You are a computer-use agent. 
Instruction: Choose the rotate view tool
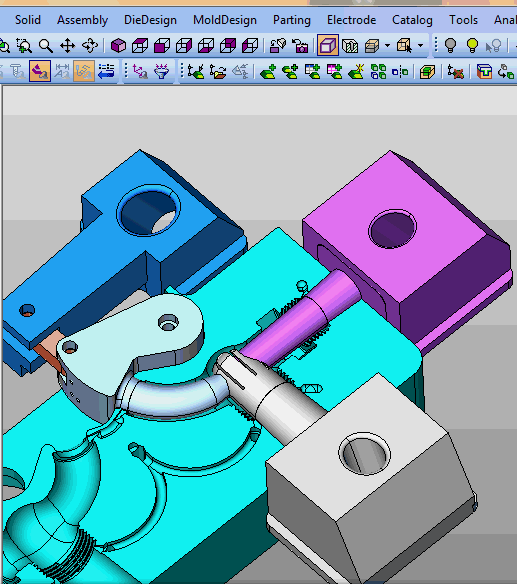[90, 46]
